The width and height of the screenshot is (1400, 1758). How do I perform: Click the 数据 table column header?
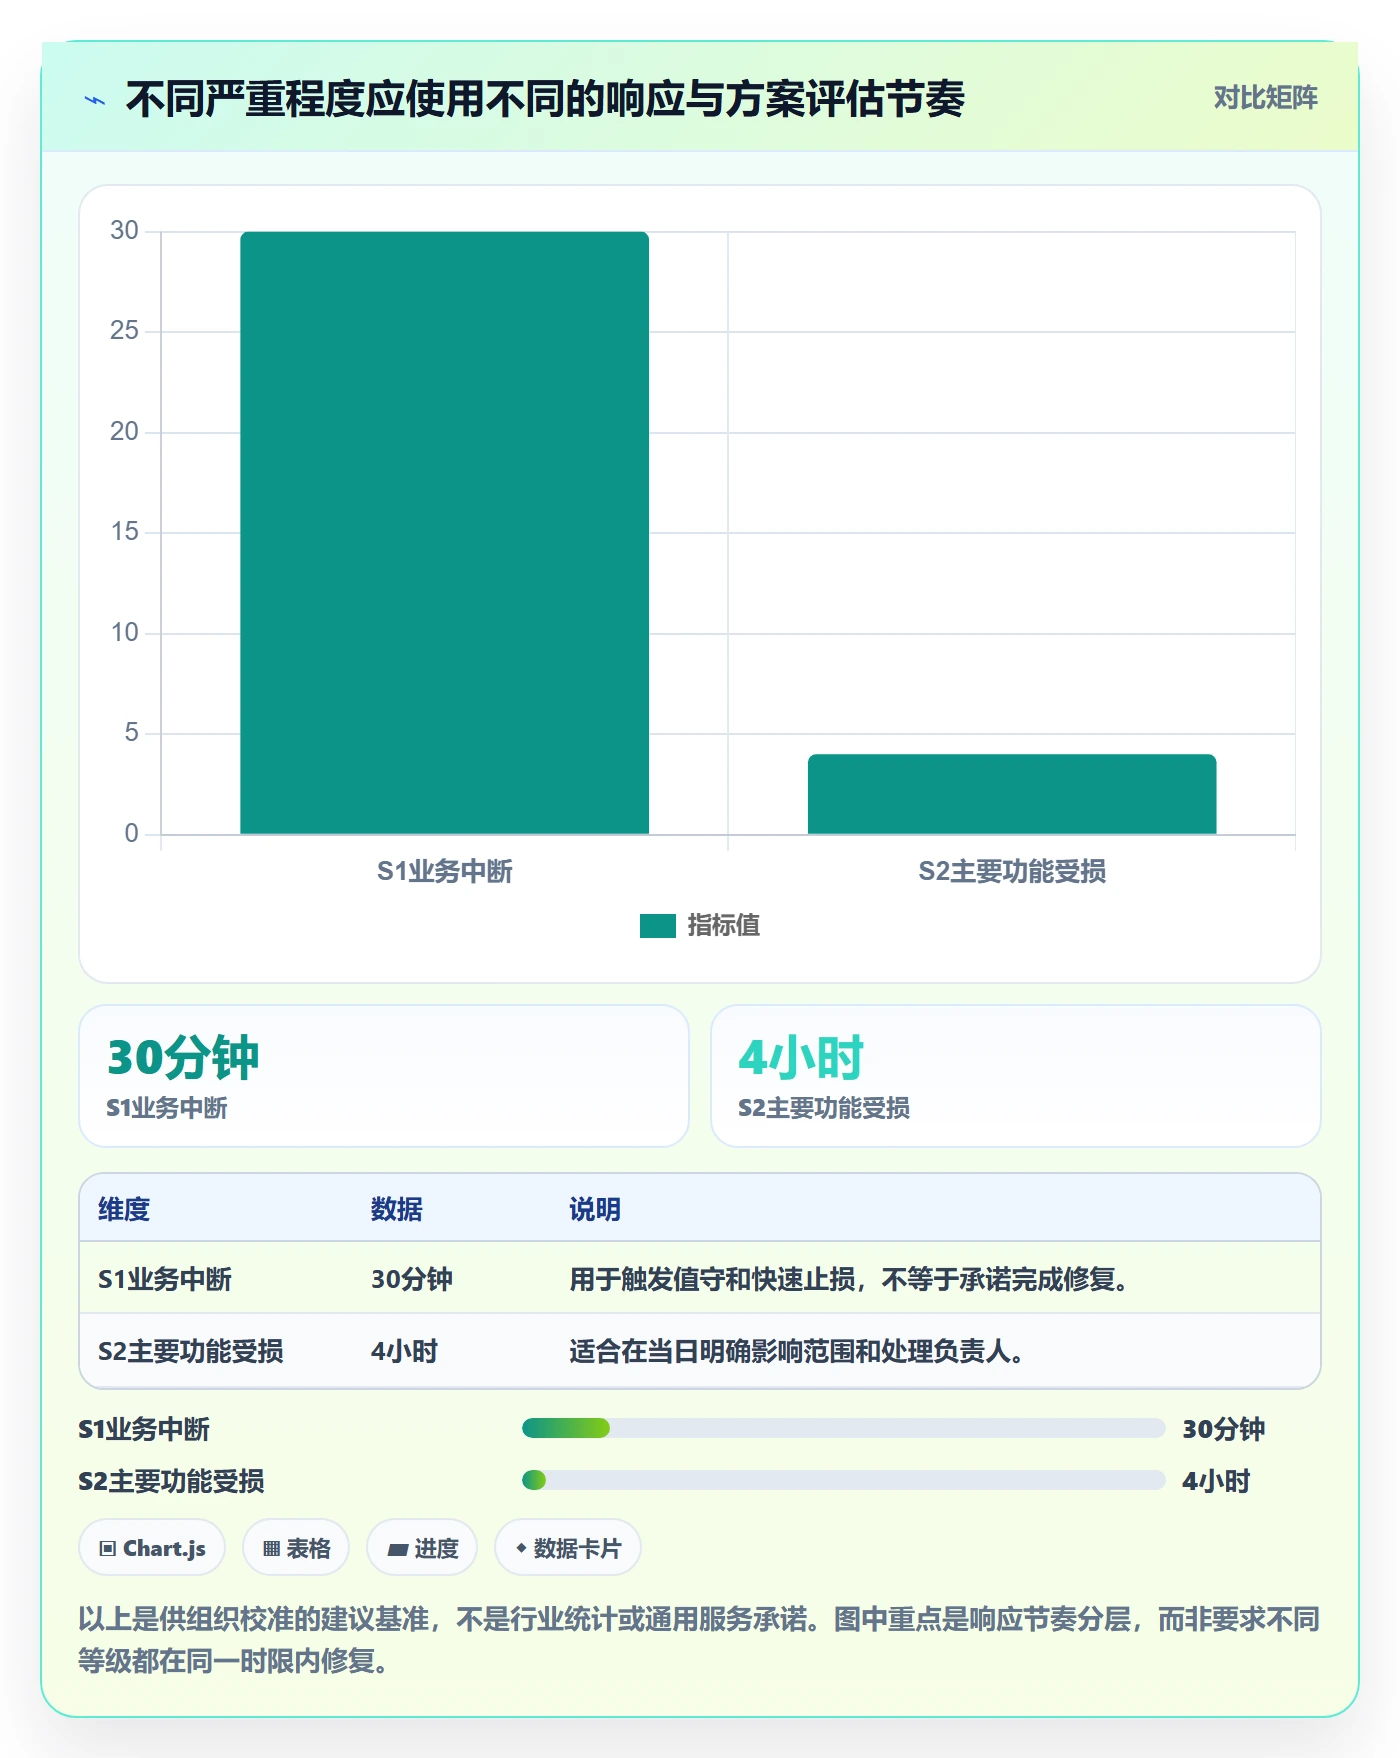[397, 1209]
